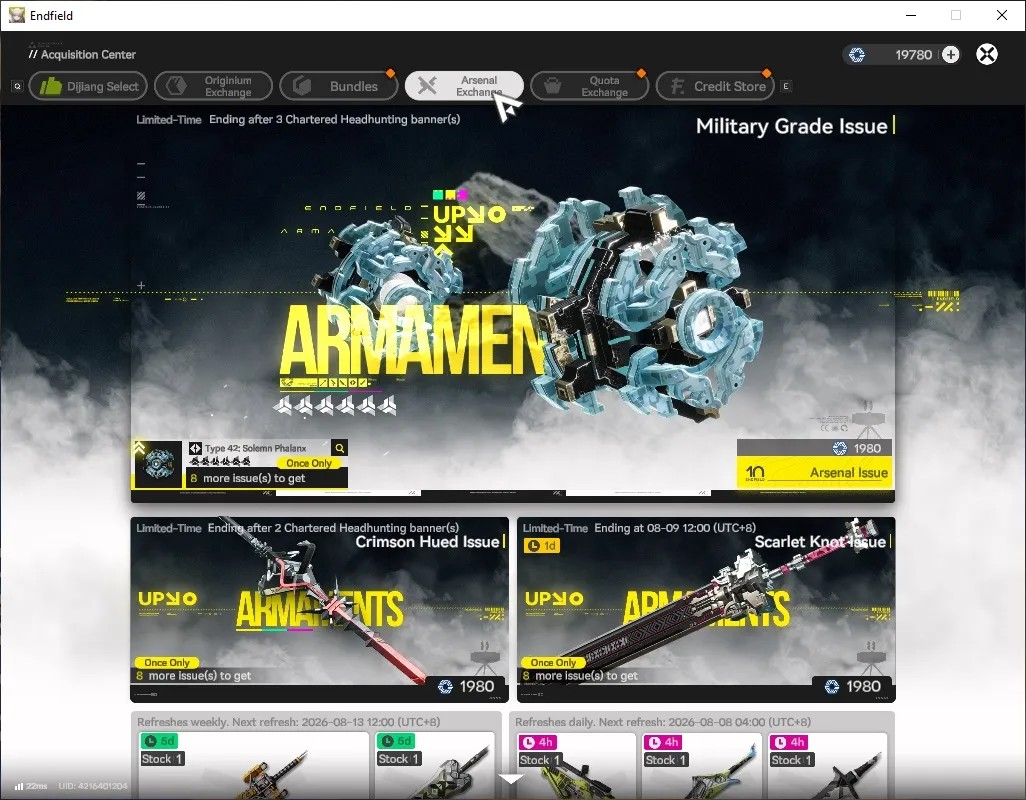The height and width of the screenshot is (800, 1026).
Task: Open the Credit Store tab
Action: [715, 86]
